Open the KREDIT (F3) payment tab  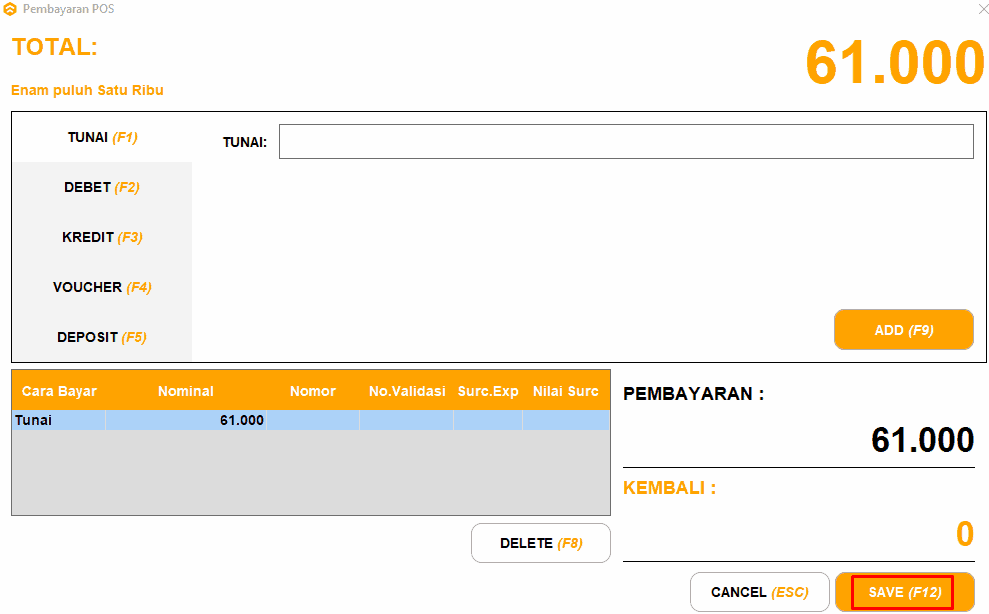point(102,237)
